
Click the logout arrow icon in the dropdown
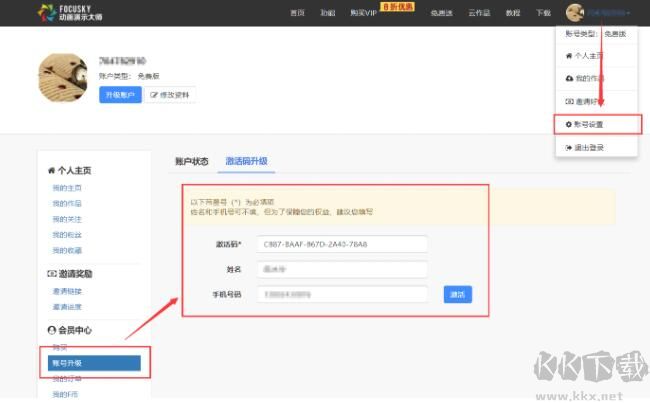click(569, 148)
